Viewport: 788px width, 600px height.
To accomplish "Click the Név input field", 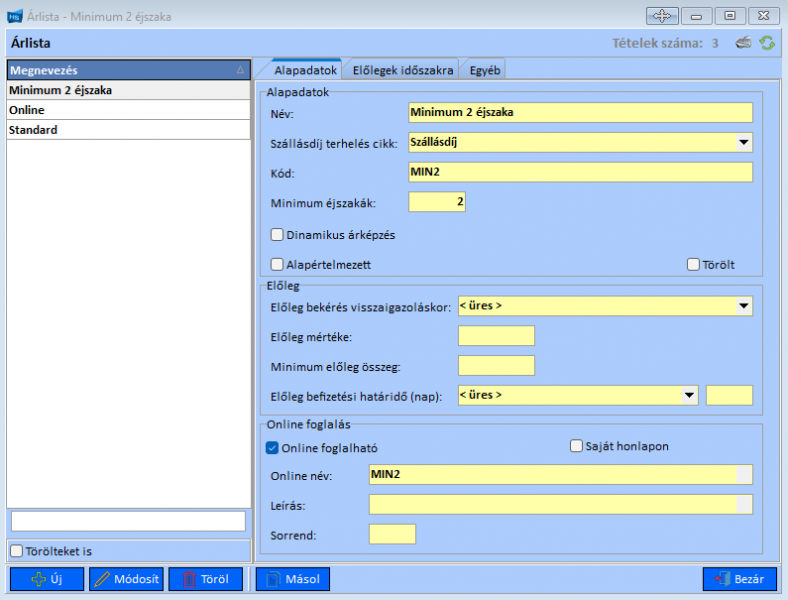I will tap(580, 112).
